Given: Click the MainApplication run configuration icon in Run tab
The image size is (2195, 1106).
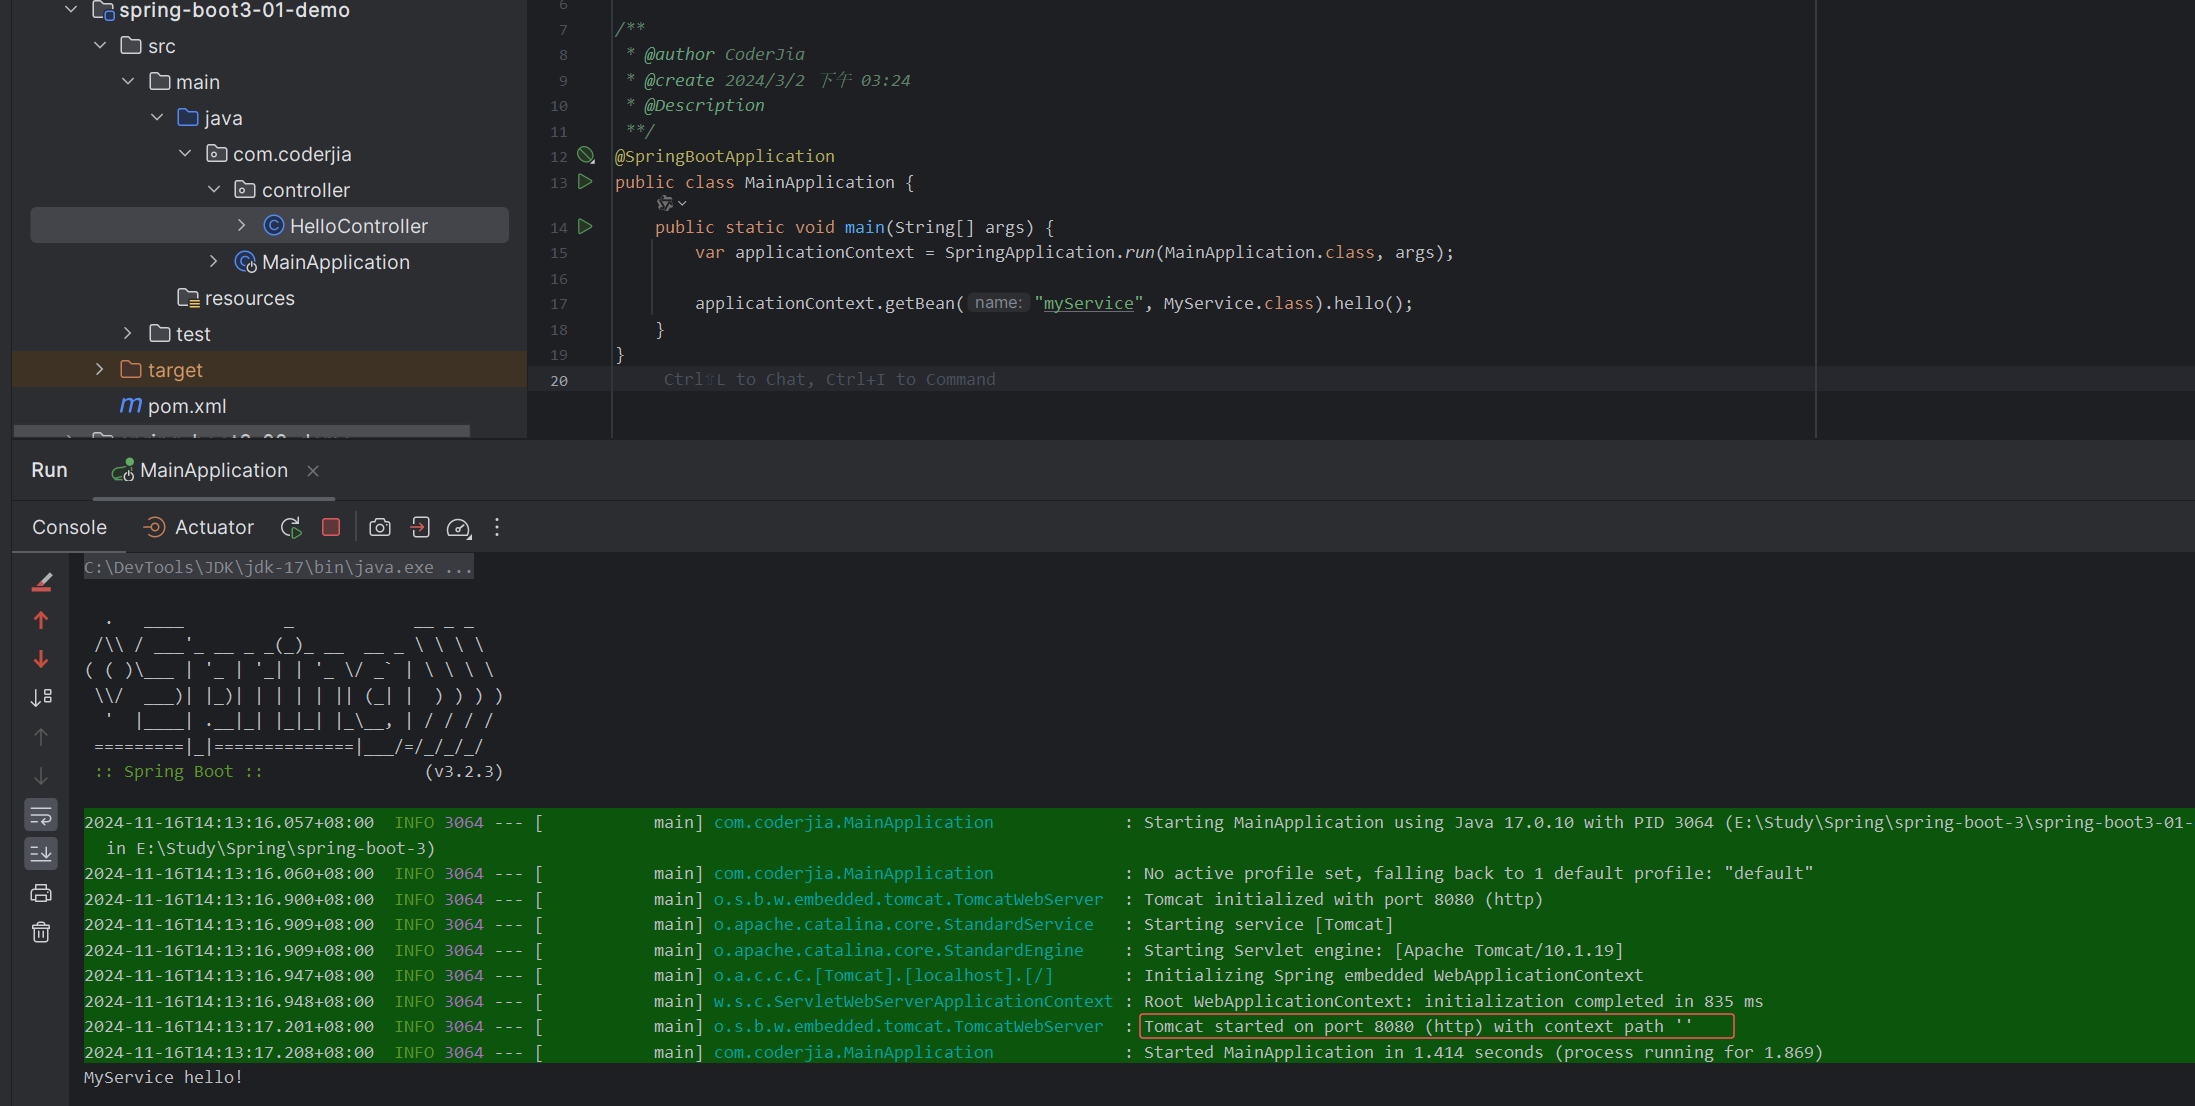Looking at the screenshot, I should (123, 470).
